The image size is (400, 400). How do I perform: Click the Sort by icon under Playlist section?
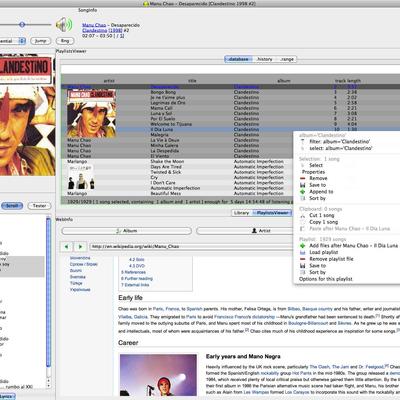click(x=303, y=272)
